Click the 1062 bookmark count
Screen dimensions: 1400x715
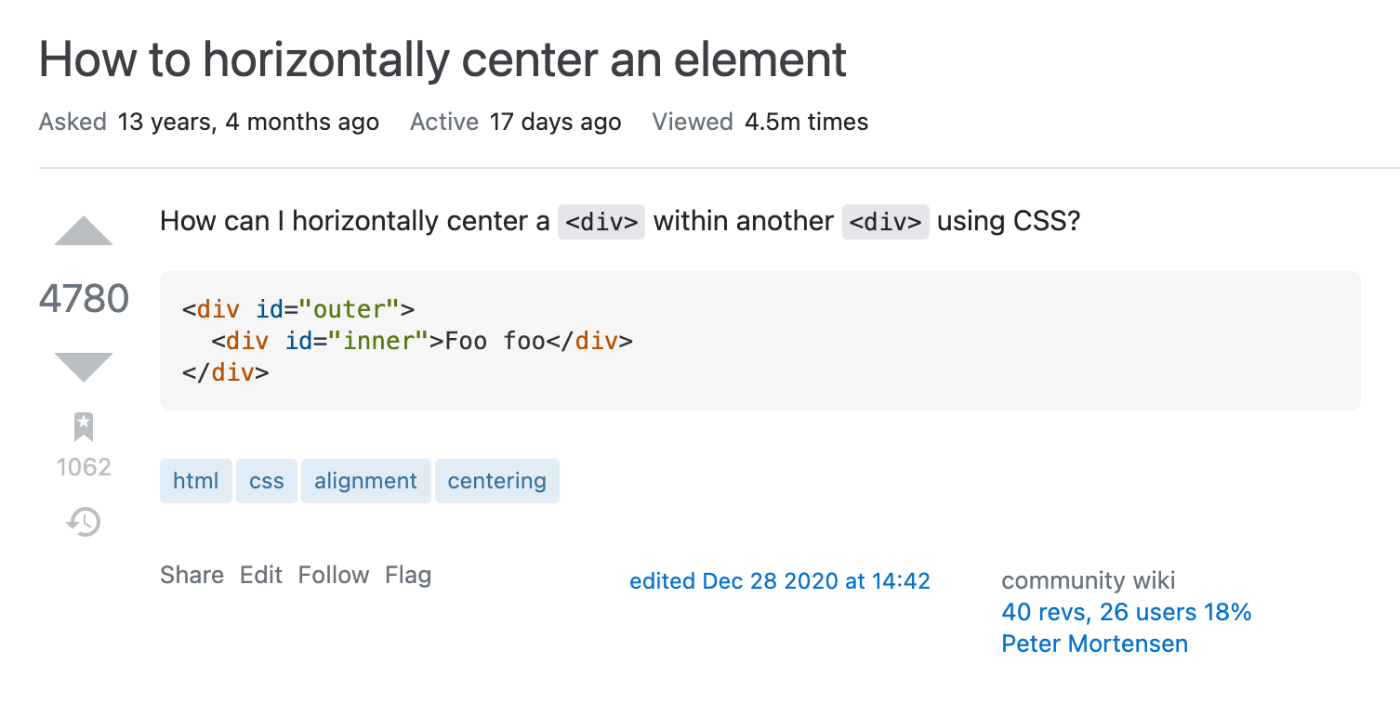[x=84, y=467]
